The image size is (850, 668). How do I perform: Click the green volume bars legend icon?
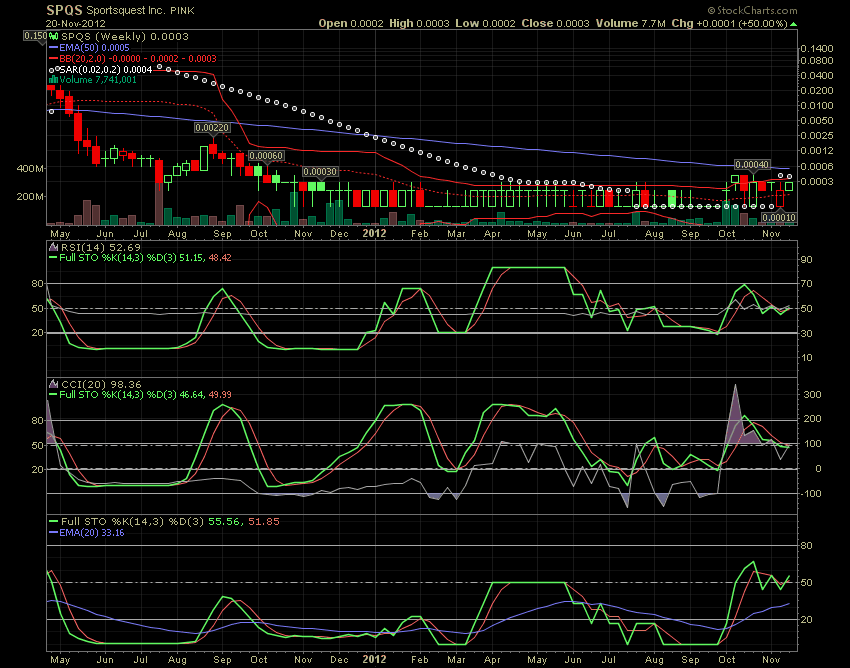(x=54, y=80)
